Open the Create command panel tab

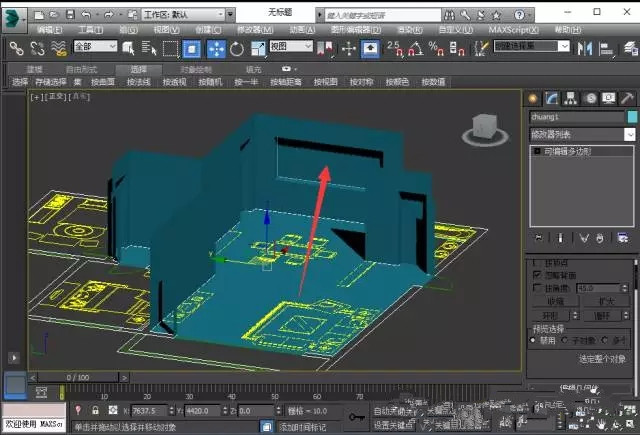click(532, 98)
